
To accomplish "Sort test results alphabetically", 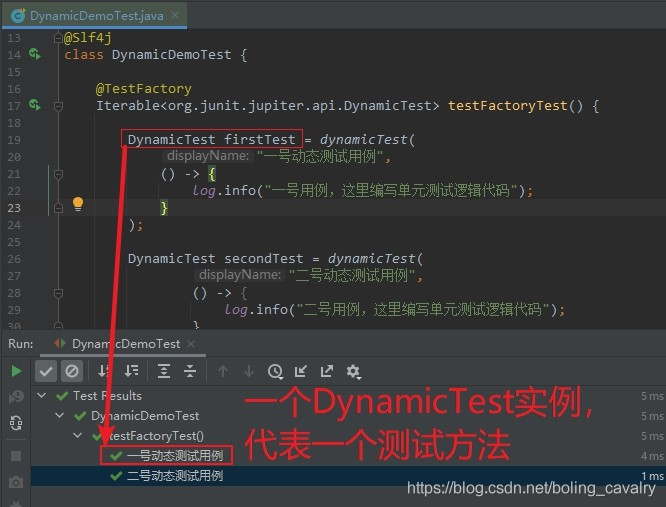I will pos(103,372).
